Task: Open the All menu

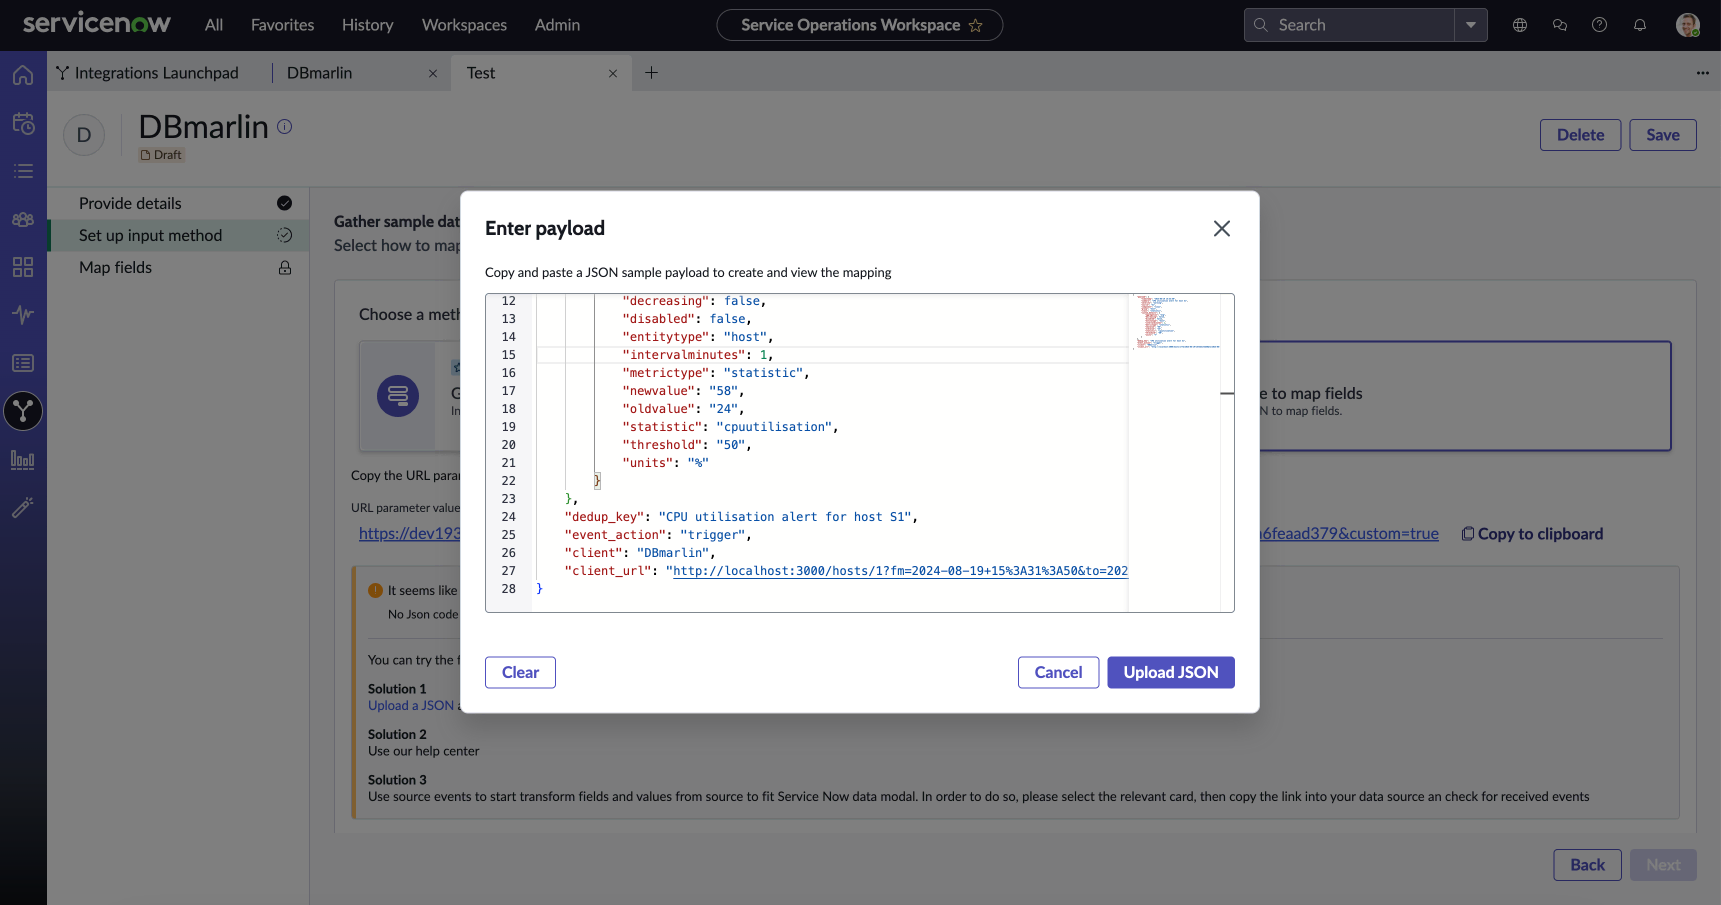Action: [x=214, y=25]
